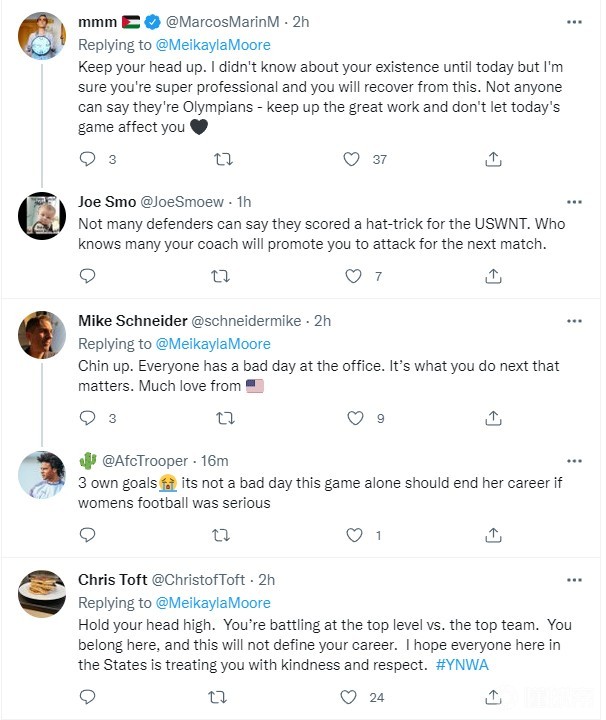
Task: Like Chris Toft's "Hold your head high" tweet
Action: pos(349,697)
